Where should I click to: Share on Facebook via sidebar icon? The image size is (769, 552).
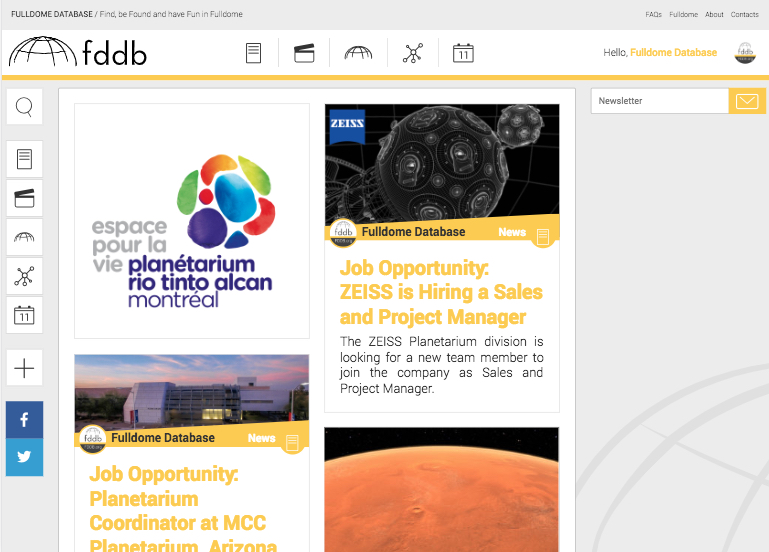pyautogui.click(x=25, y=420)
